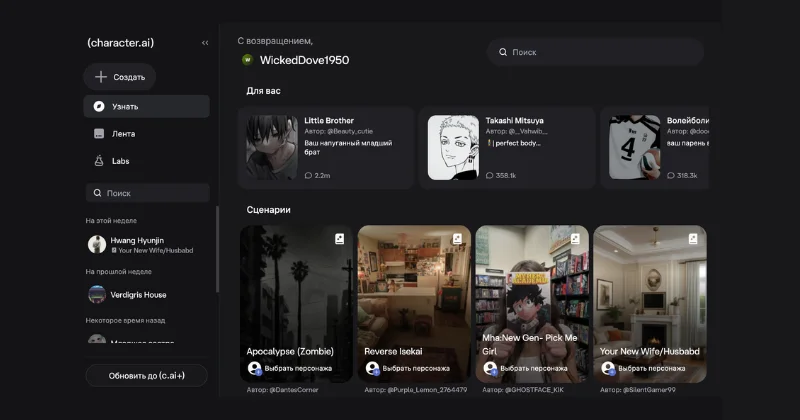The width and height of the screenshot is (800, 420).
Task: Collapse the sidebar with the double chevron
Action: click(205, 43)
